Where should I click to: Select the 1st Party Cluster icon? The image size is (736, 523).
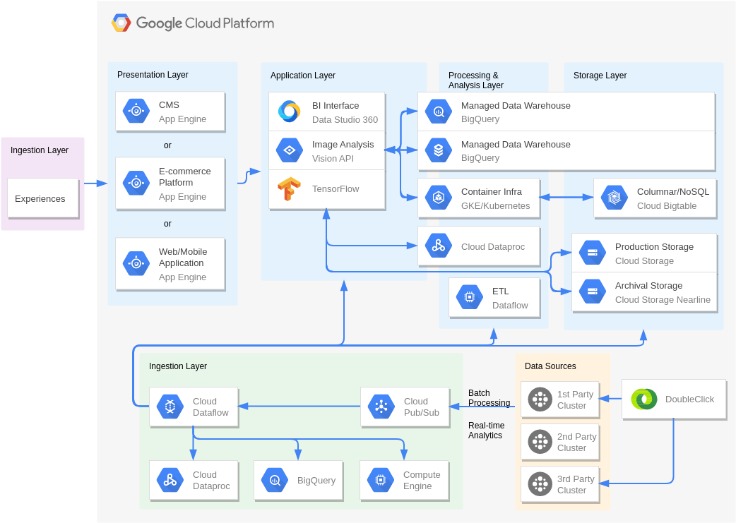tap(539, 400)
